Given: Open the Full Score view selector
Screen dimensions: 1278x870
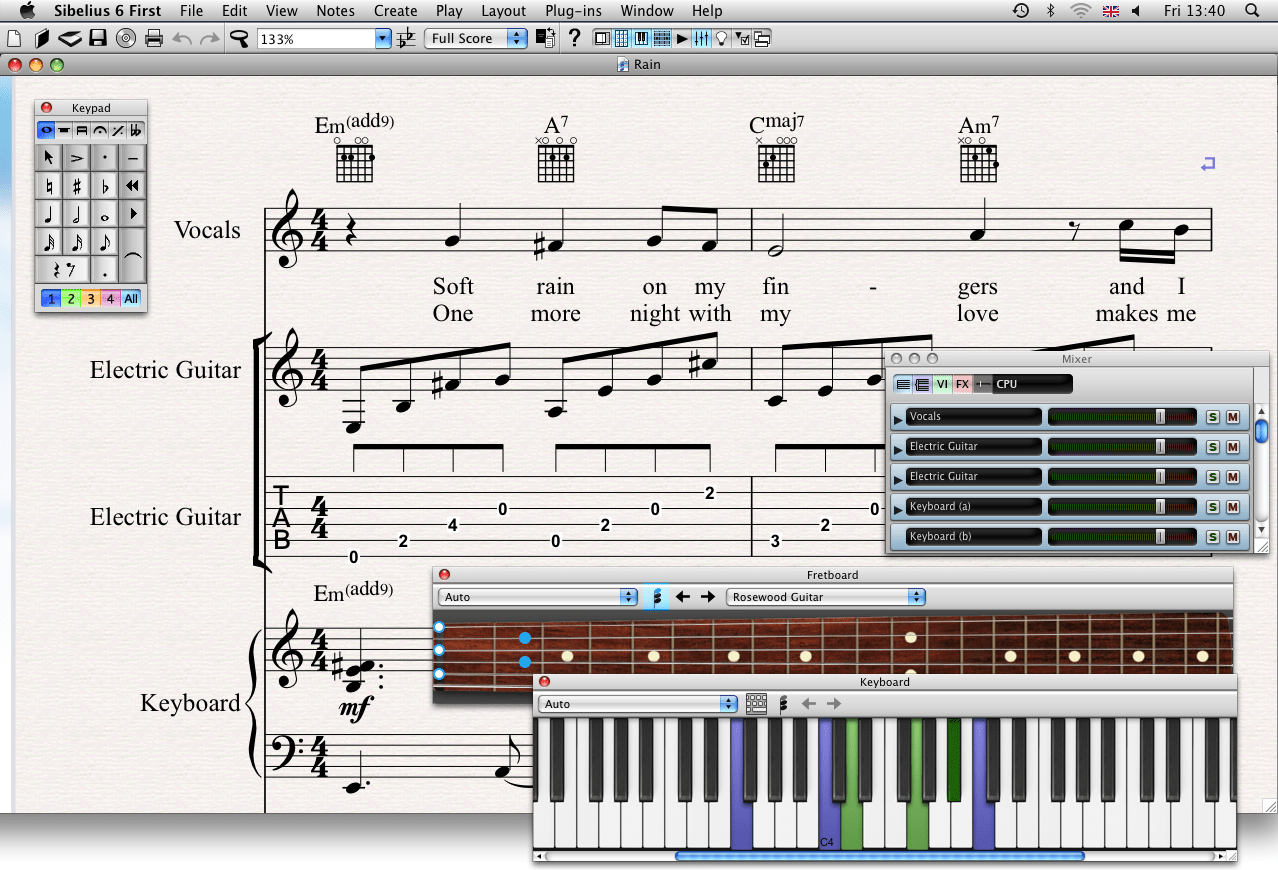Looking at the screenshot, I should [475, 37].
